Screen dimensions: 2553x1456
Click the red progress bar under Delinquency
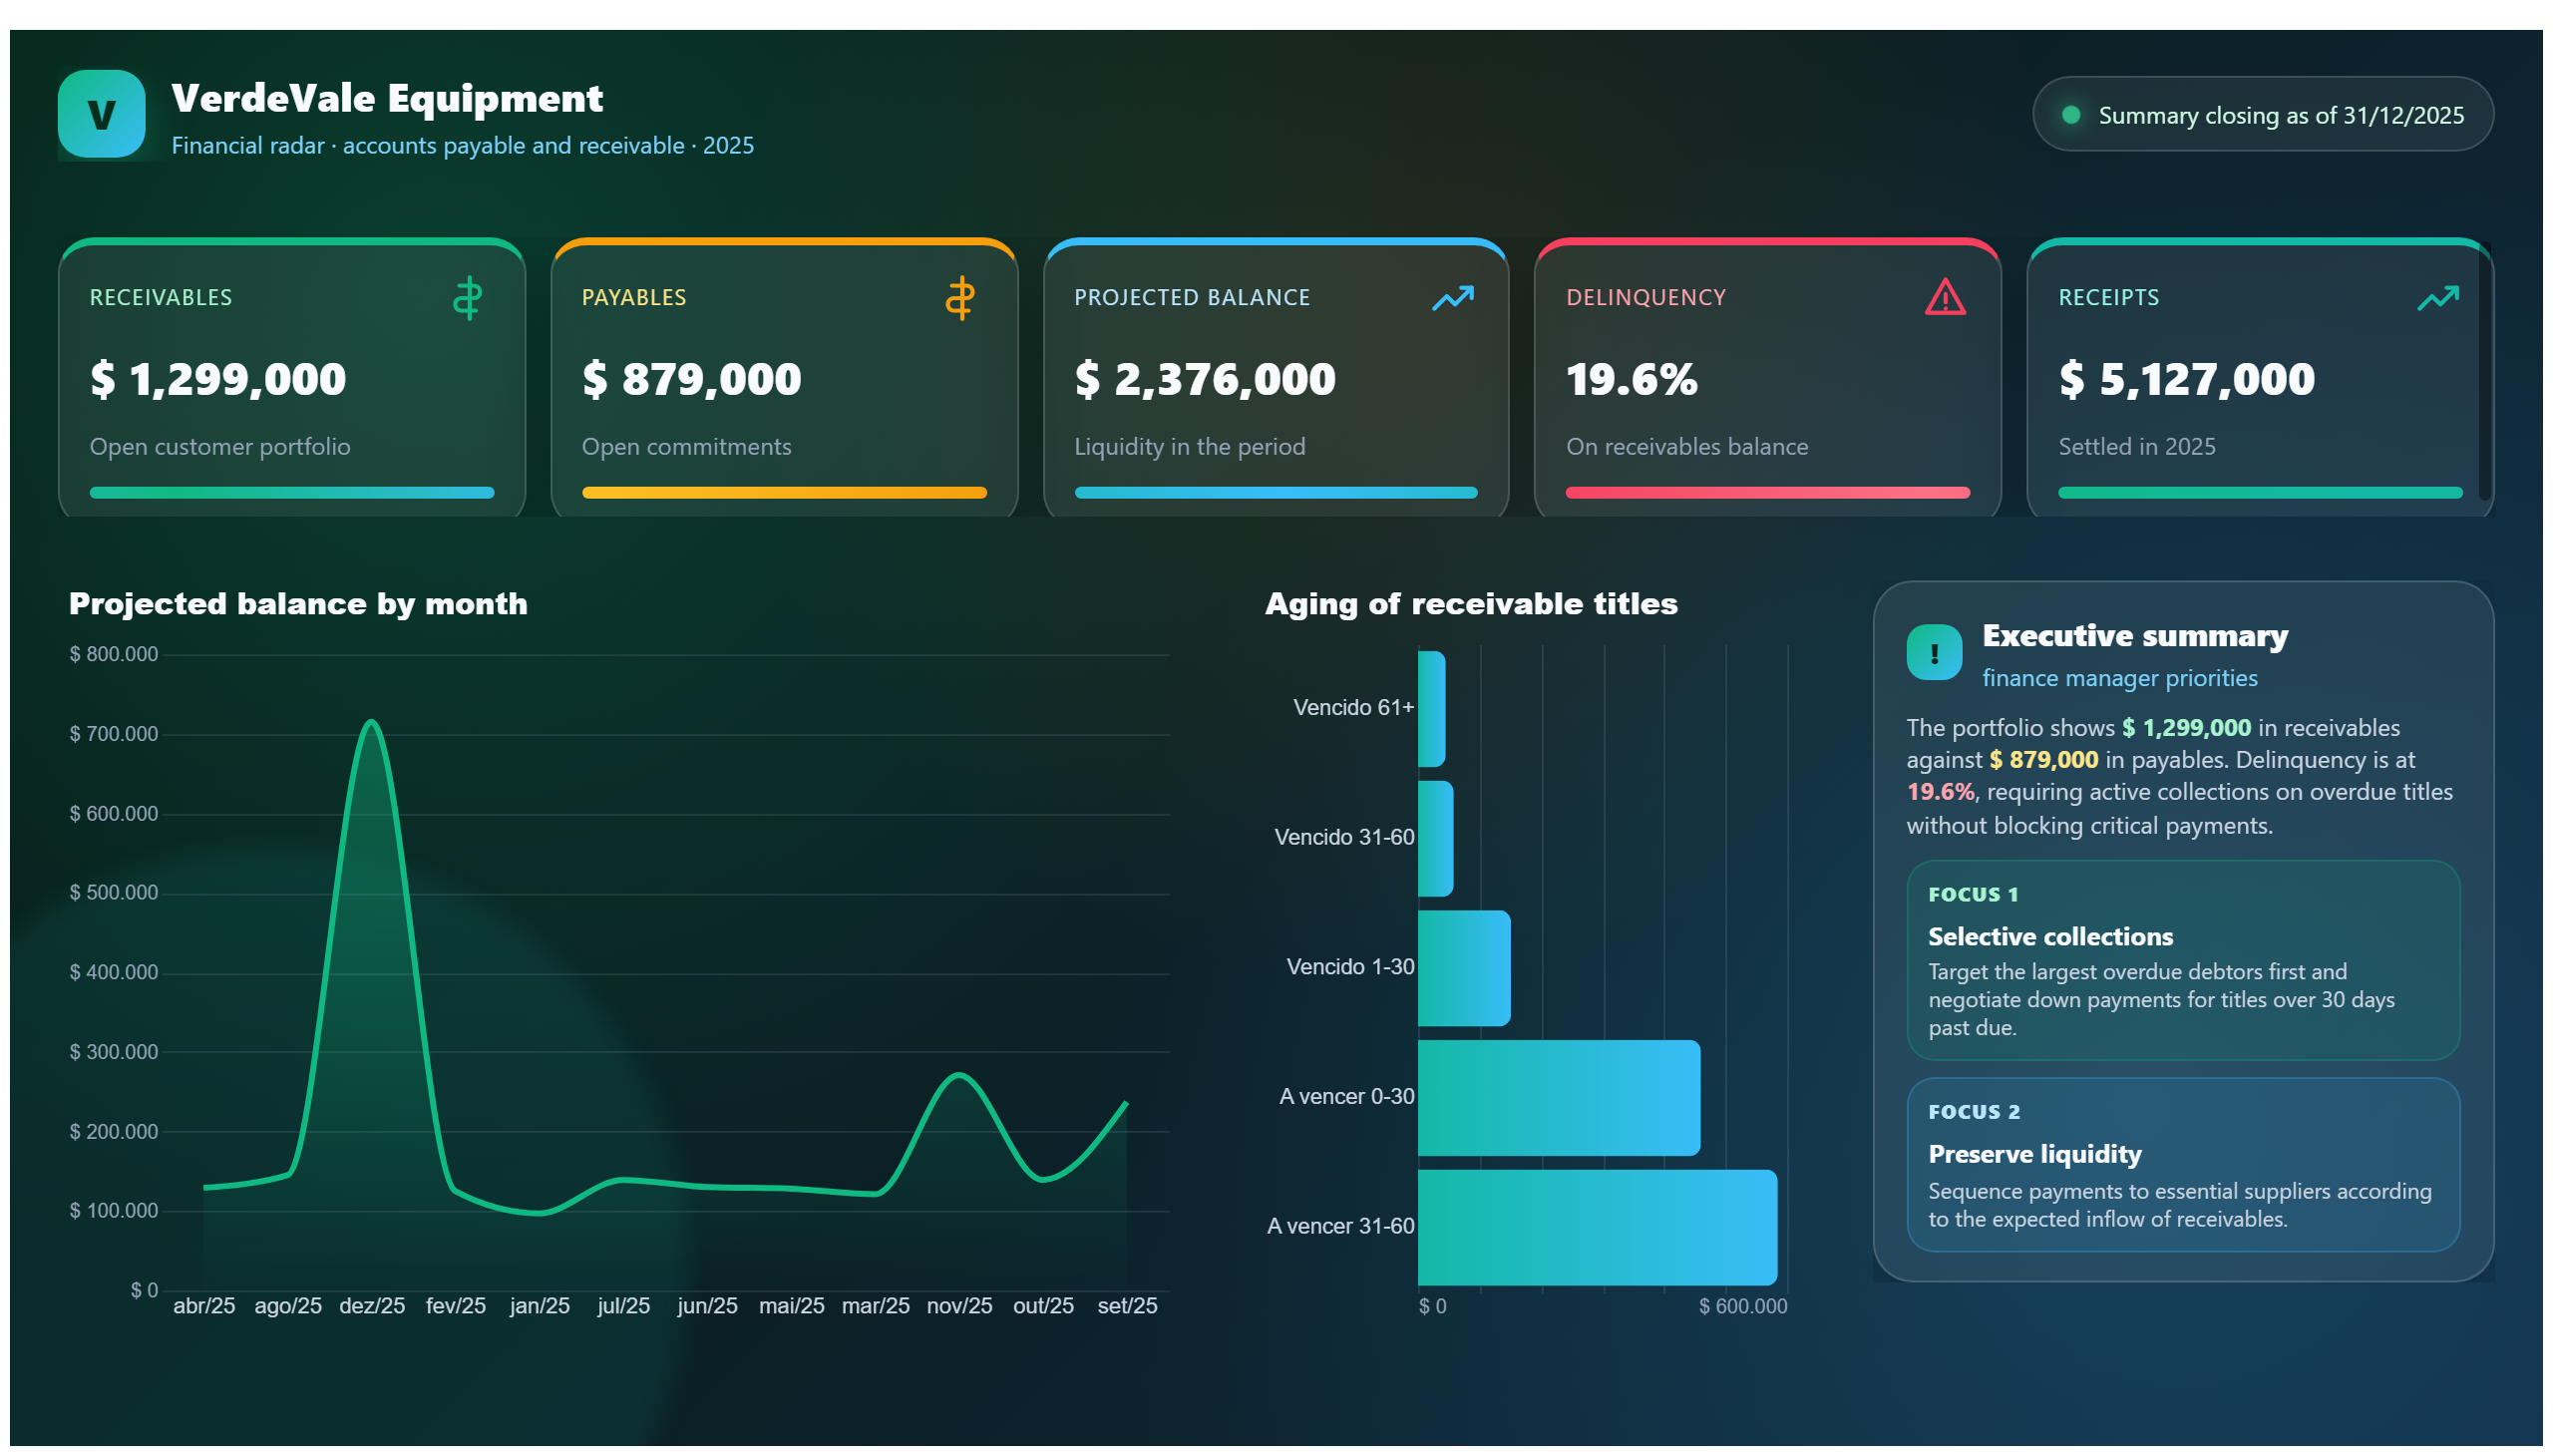tap(1767, 492)
